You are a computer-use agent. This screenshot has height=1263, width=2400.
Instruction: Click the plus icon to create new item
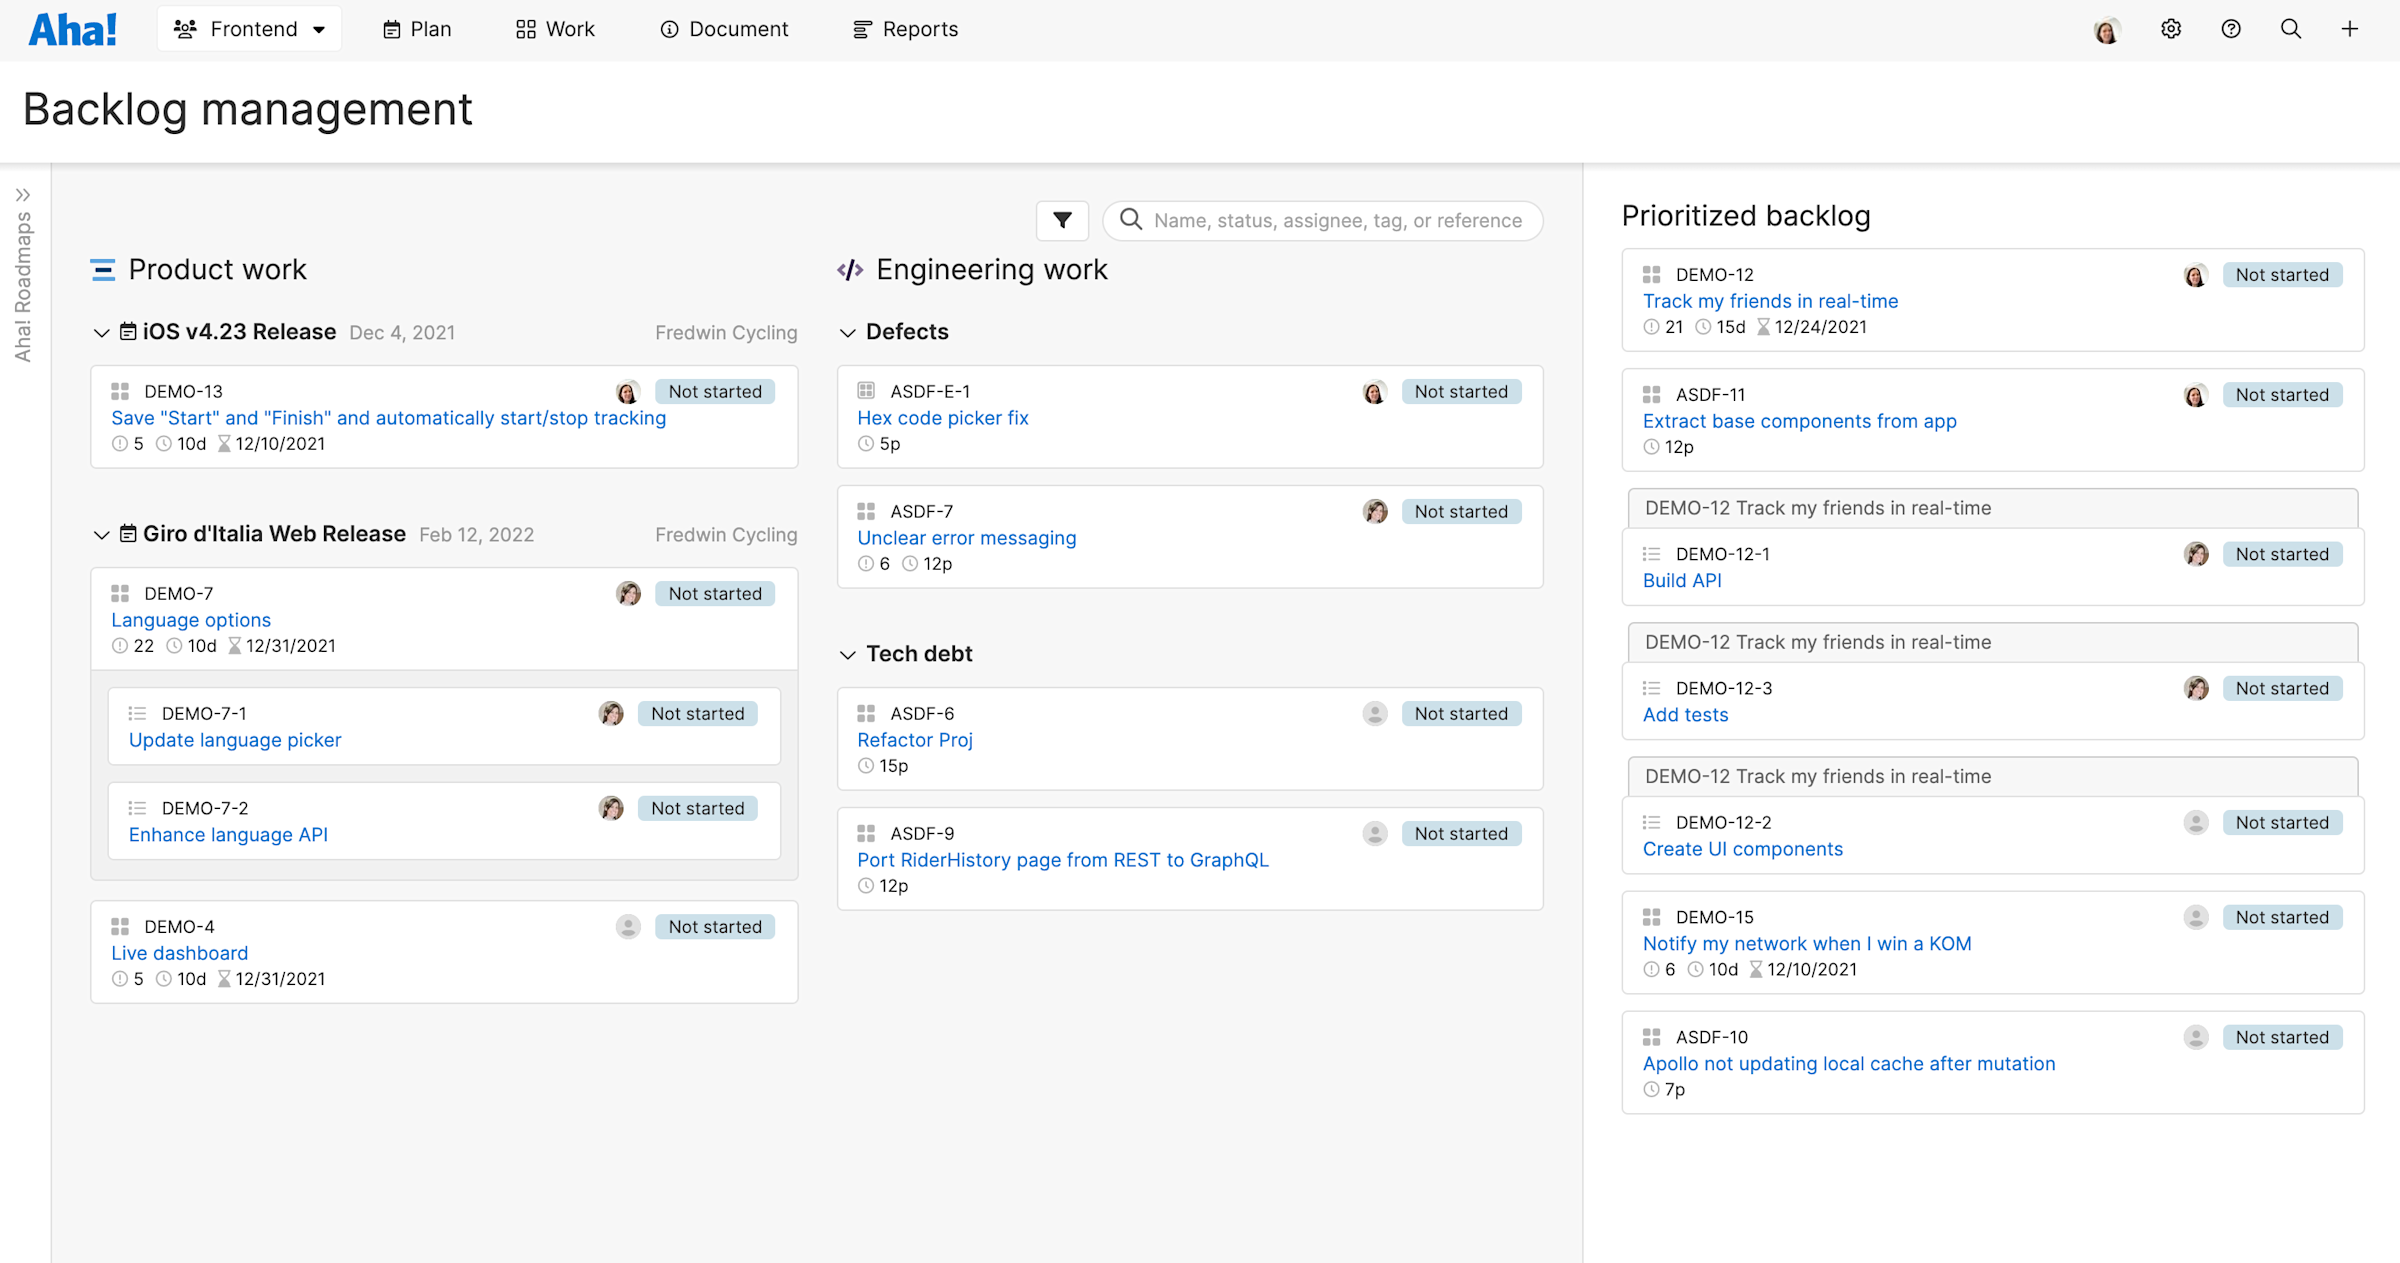coord(2350,29)
